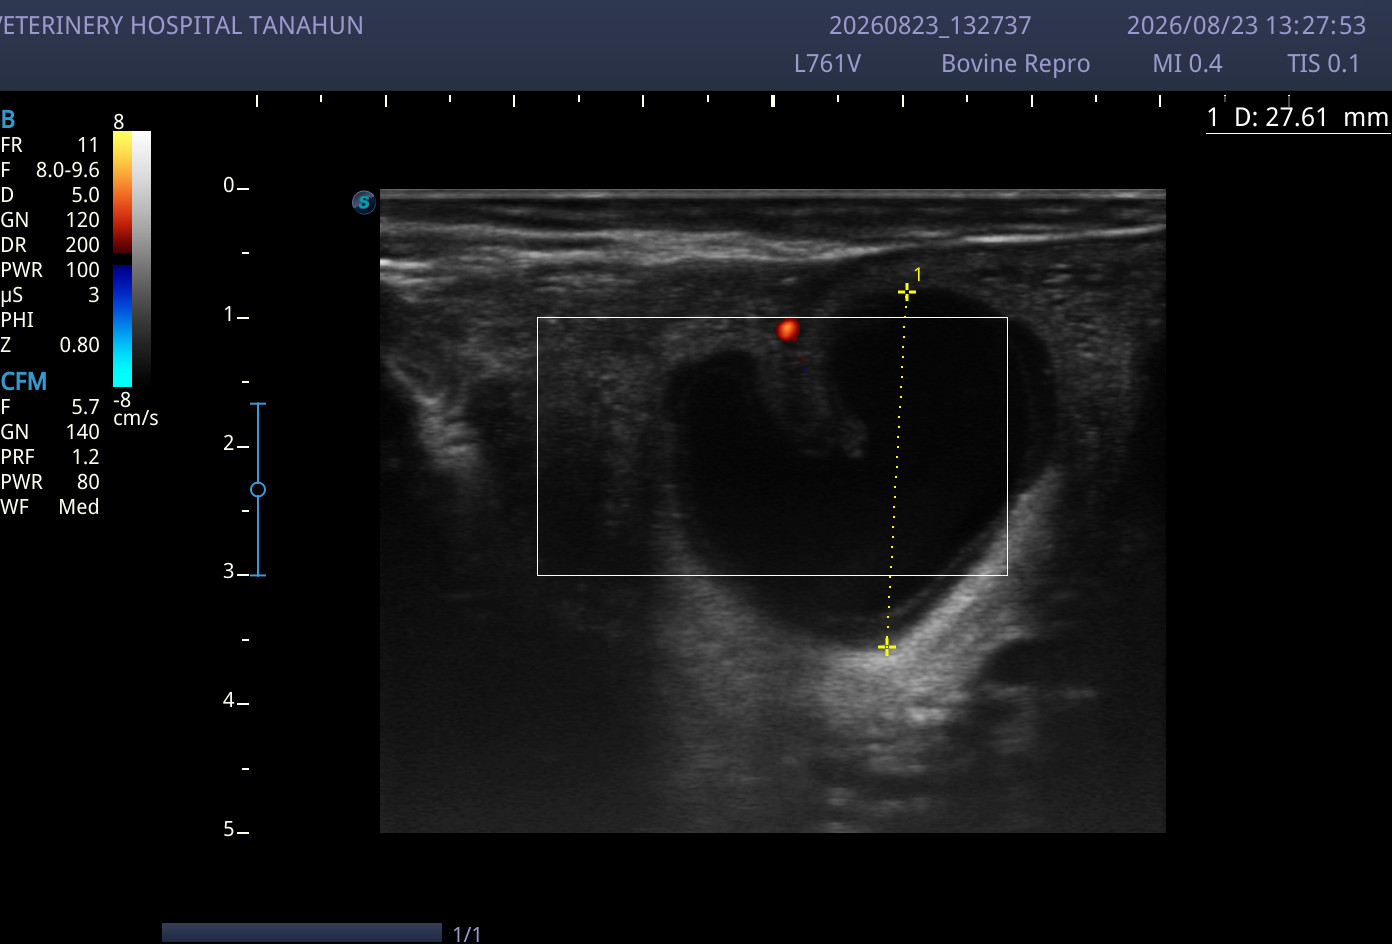Click the 8 at velocity scale top
This screenshot has width=1392, height=944.
[x=119, y=122]
